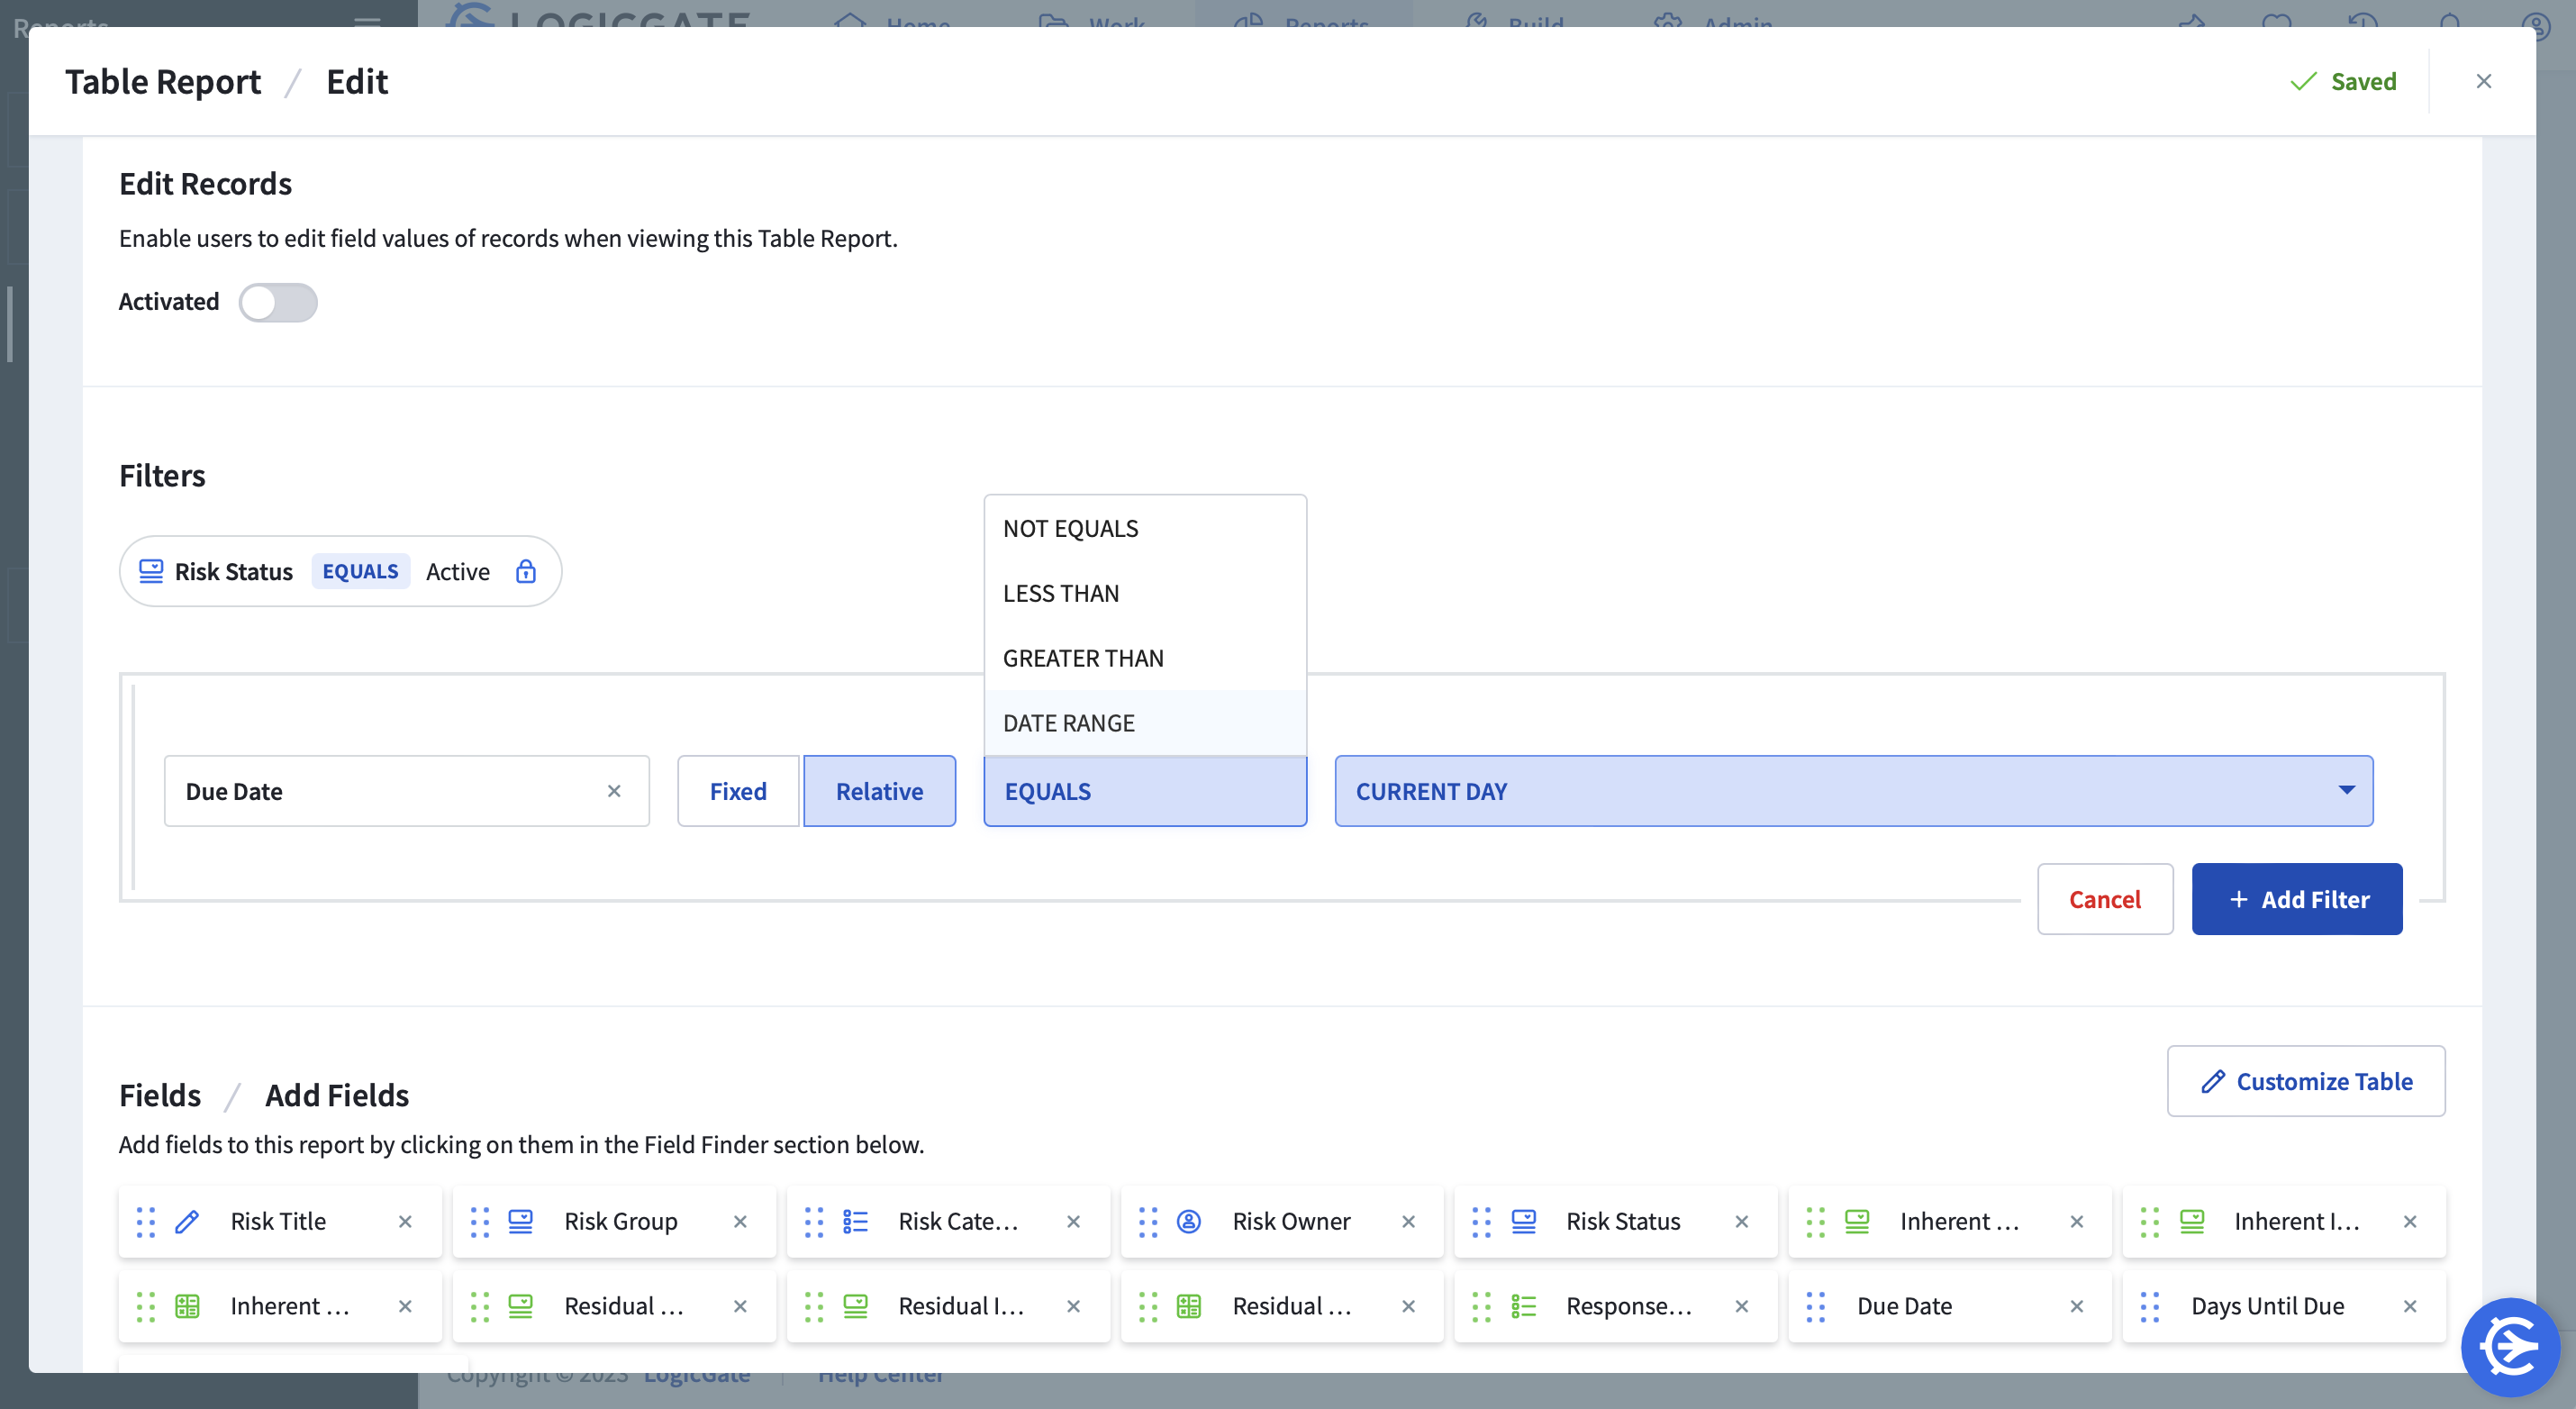
Task: Choose NOT EQUALS from the operator list
Action: click(1070, 528)
